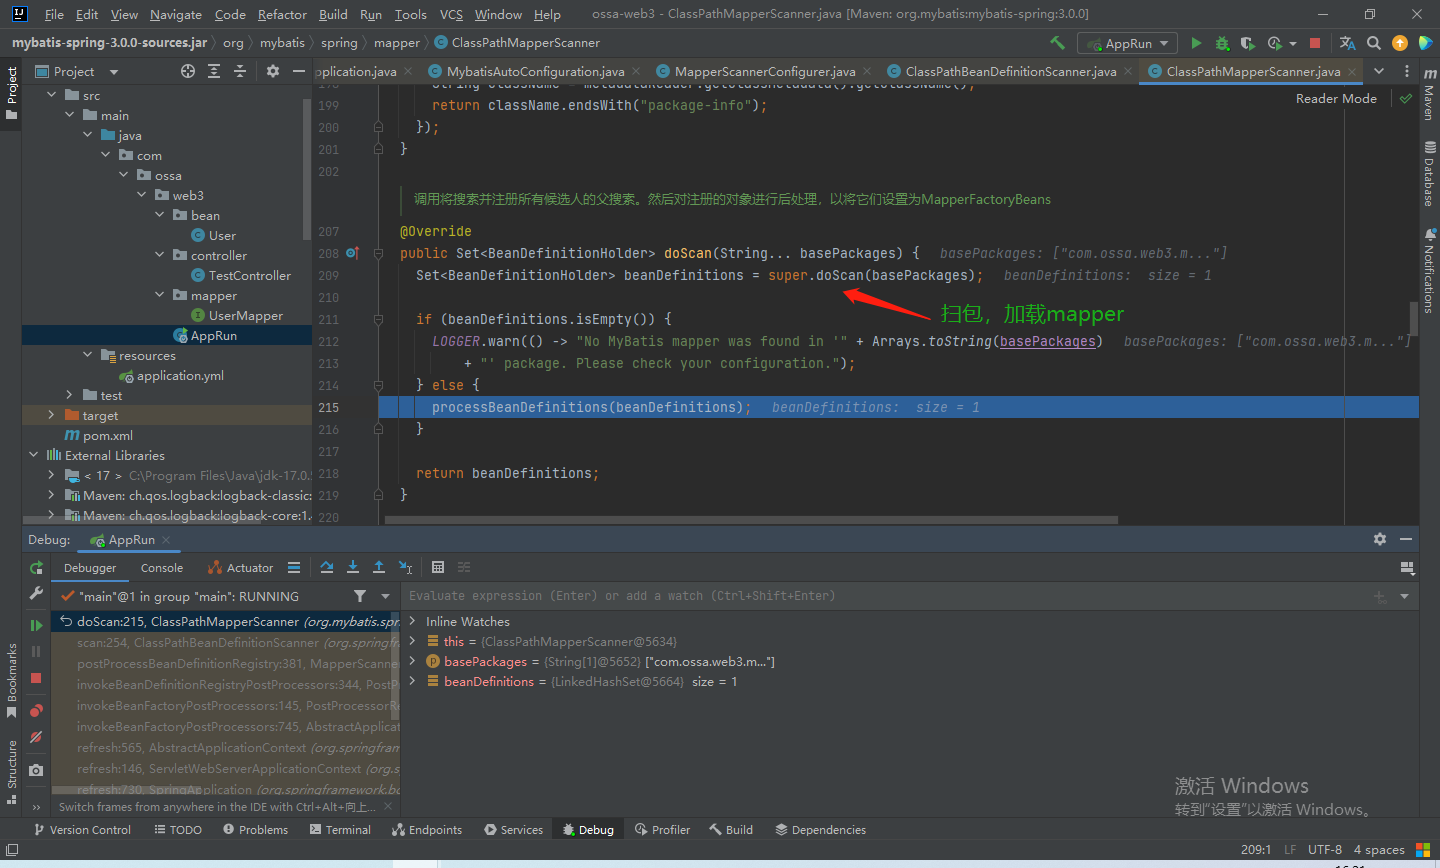Open Maven side panel
Viewport: 1440px width, 868px height.
[1429, 95]
